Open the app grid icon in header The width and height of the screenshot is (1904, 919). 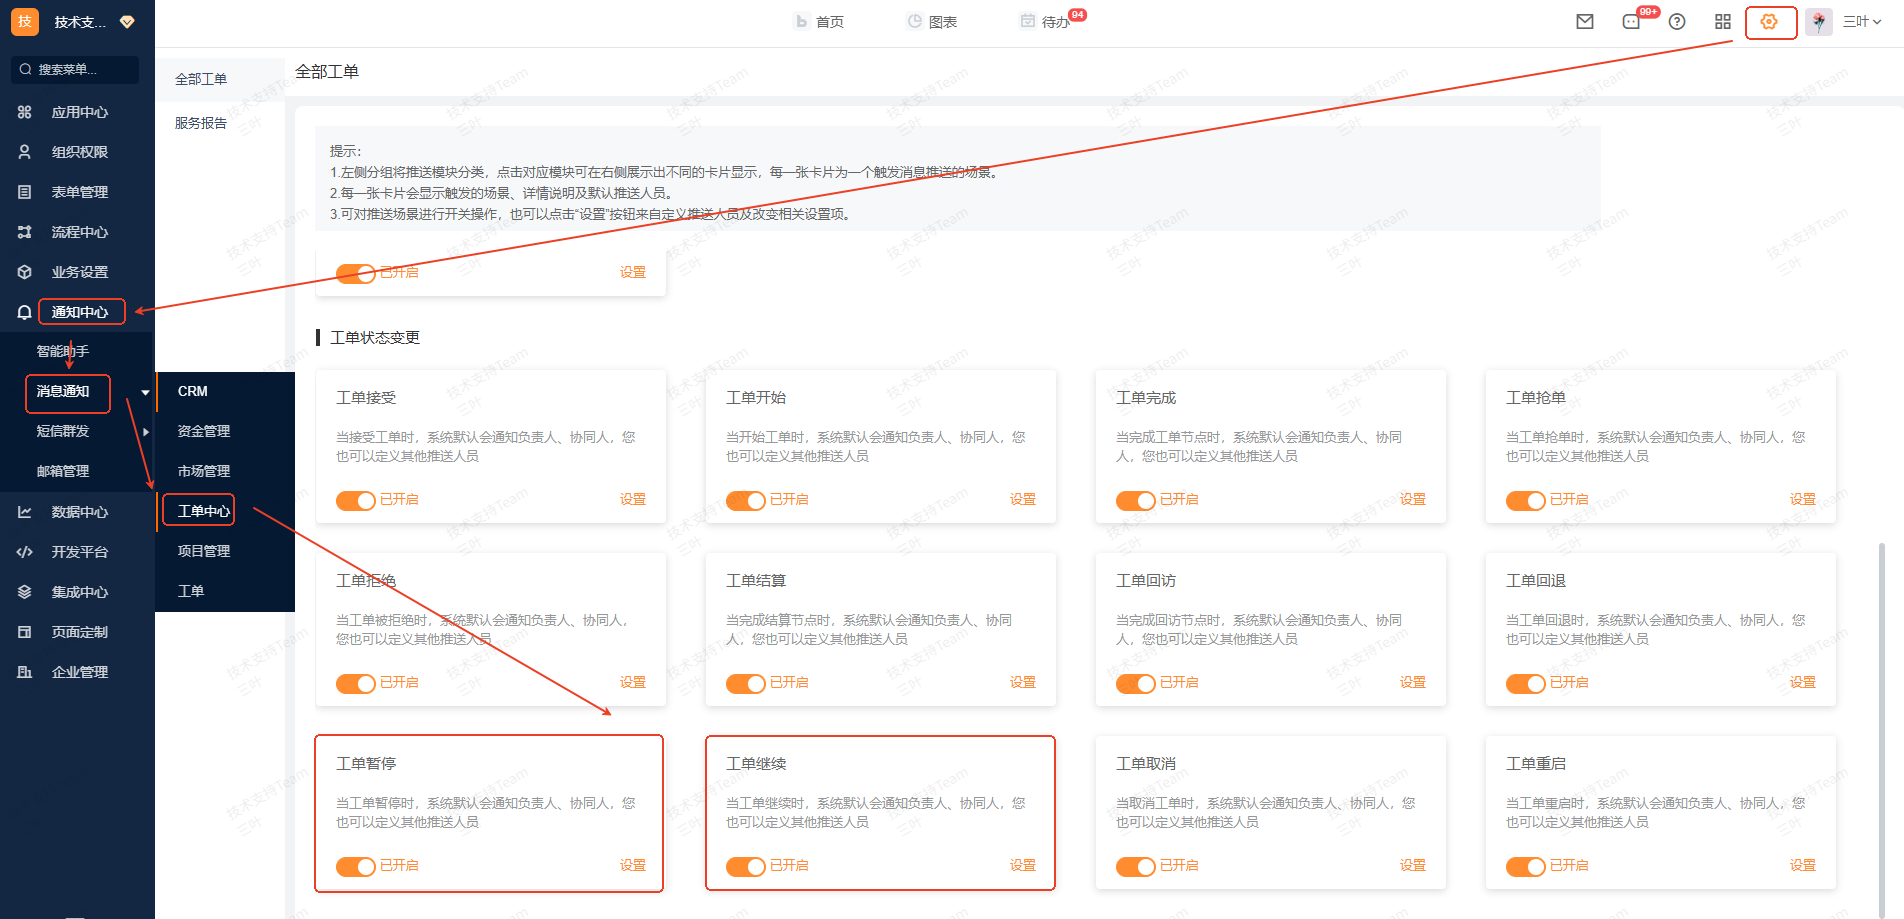(1722, 22)
